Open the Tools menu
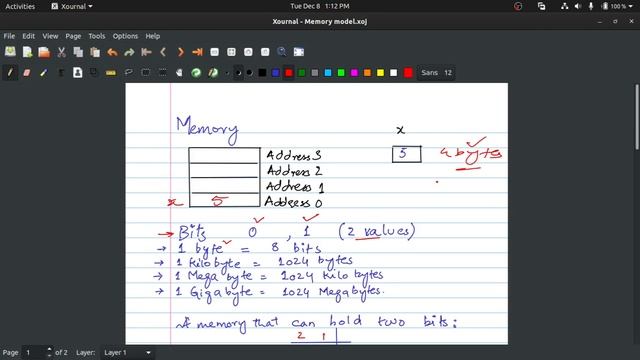The width and height of the screenshot is (640, 360). [x=97, y=36]
